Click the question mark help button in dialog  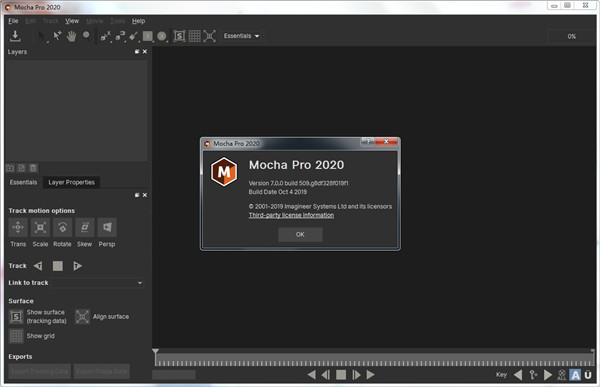click(367, 141)
